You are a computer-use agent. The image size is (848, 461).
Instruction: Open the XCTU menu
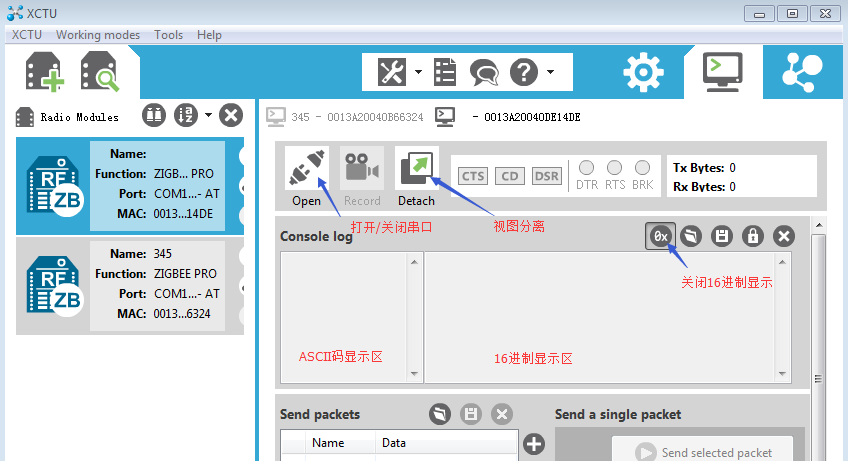tap(26, 35)
